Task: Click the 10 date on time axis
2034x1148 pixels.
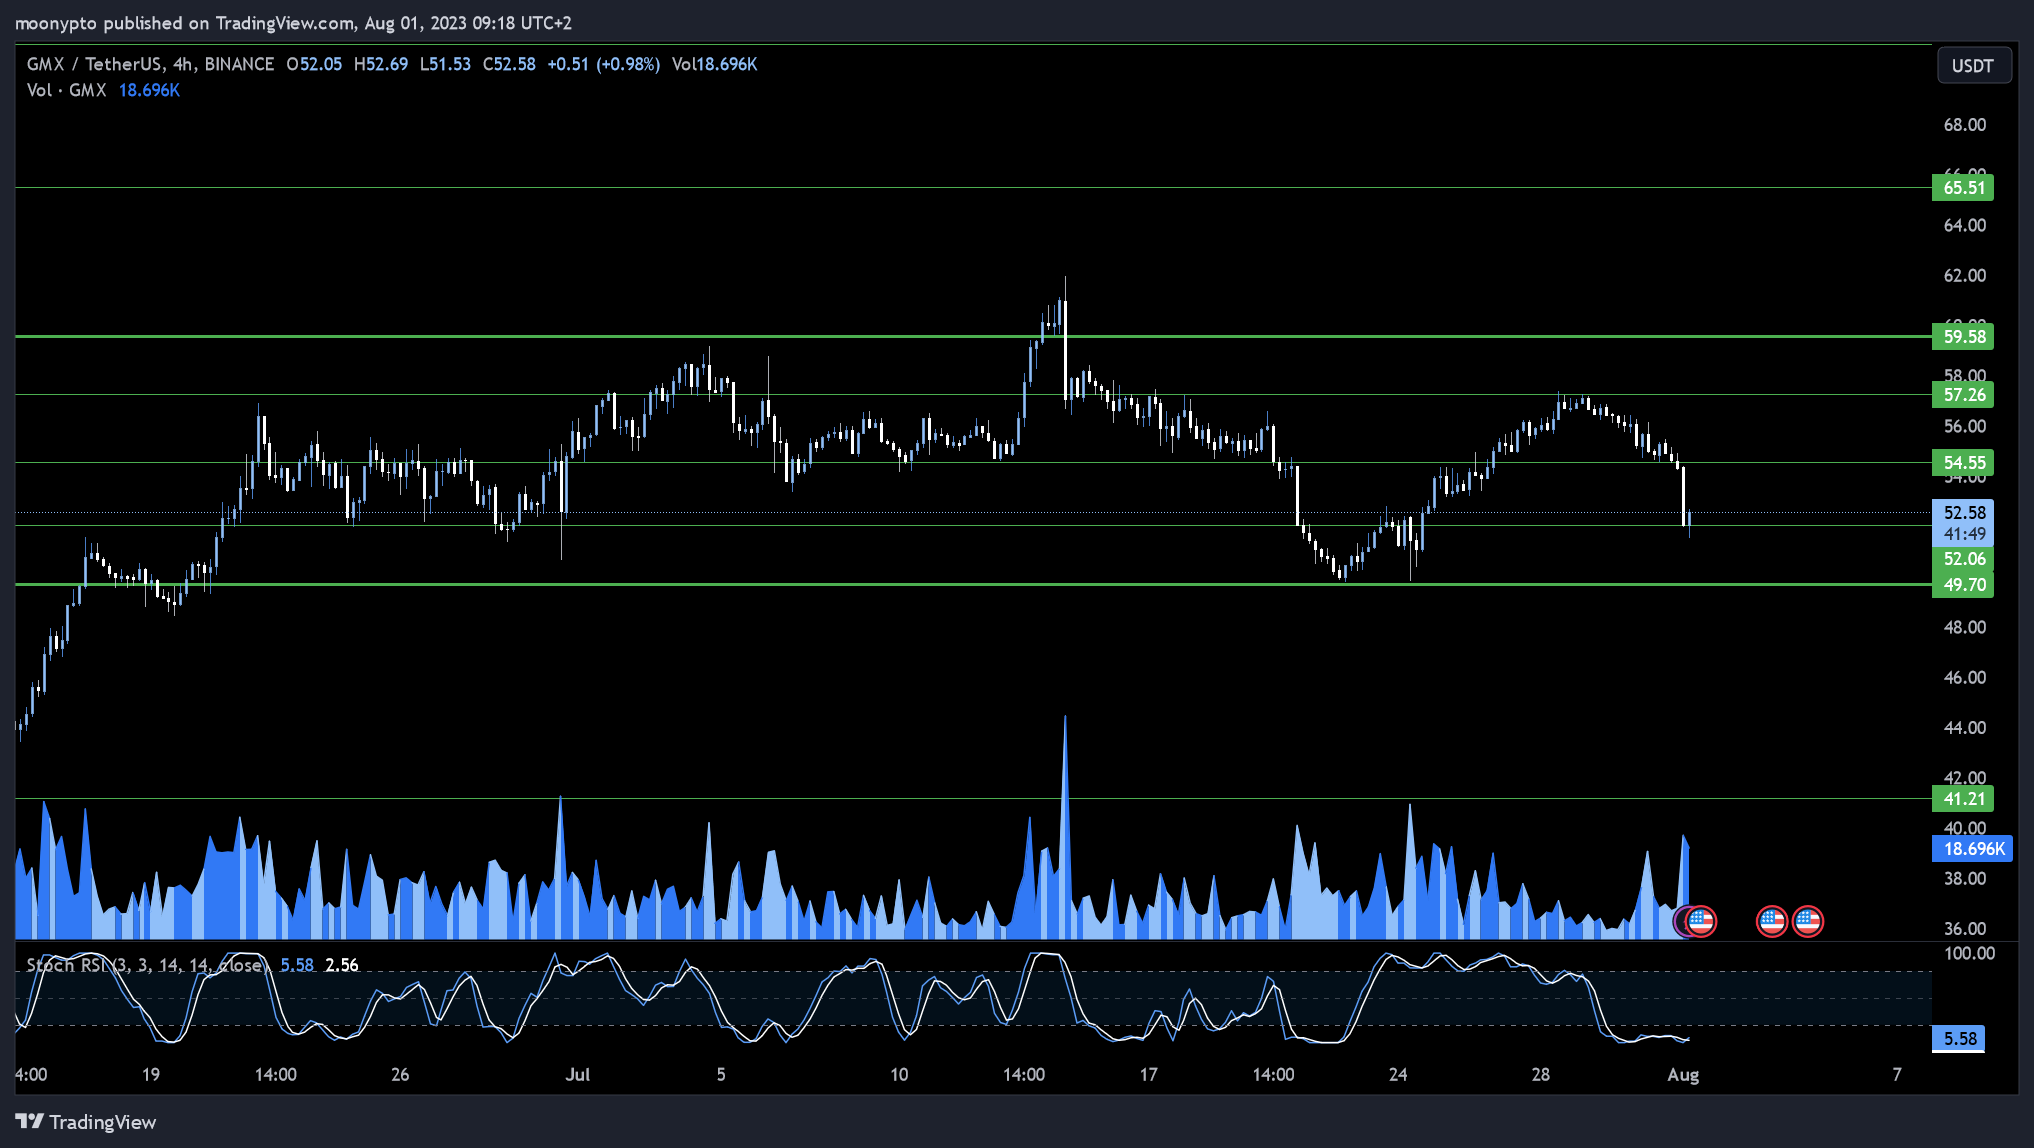Action: (x=899, y=1075)
